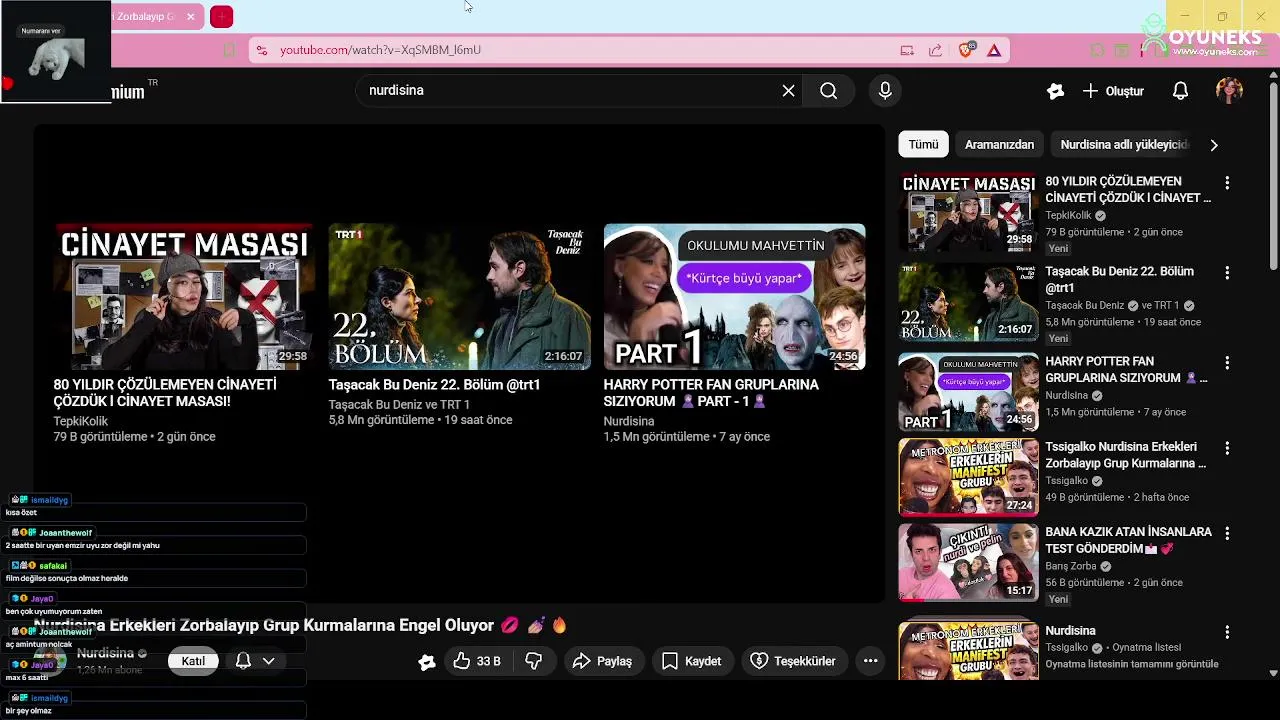Clear the search text with the X icon

click(788, 91)
